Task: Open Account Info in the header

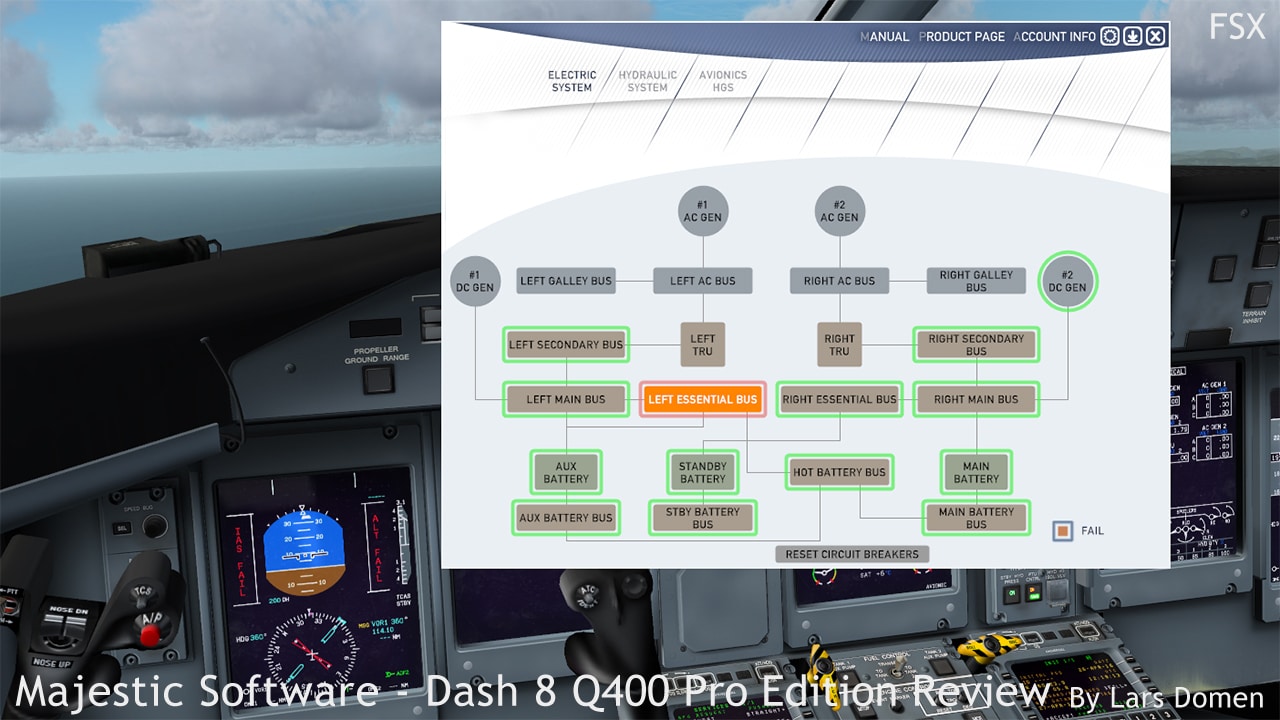Action: 1055,37
